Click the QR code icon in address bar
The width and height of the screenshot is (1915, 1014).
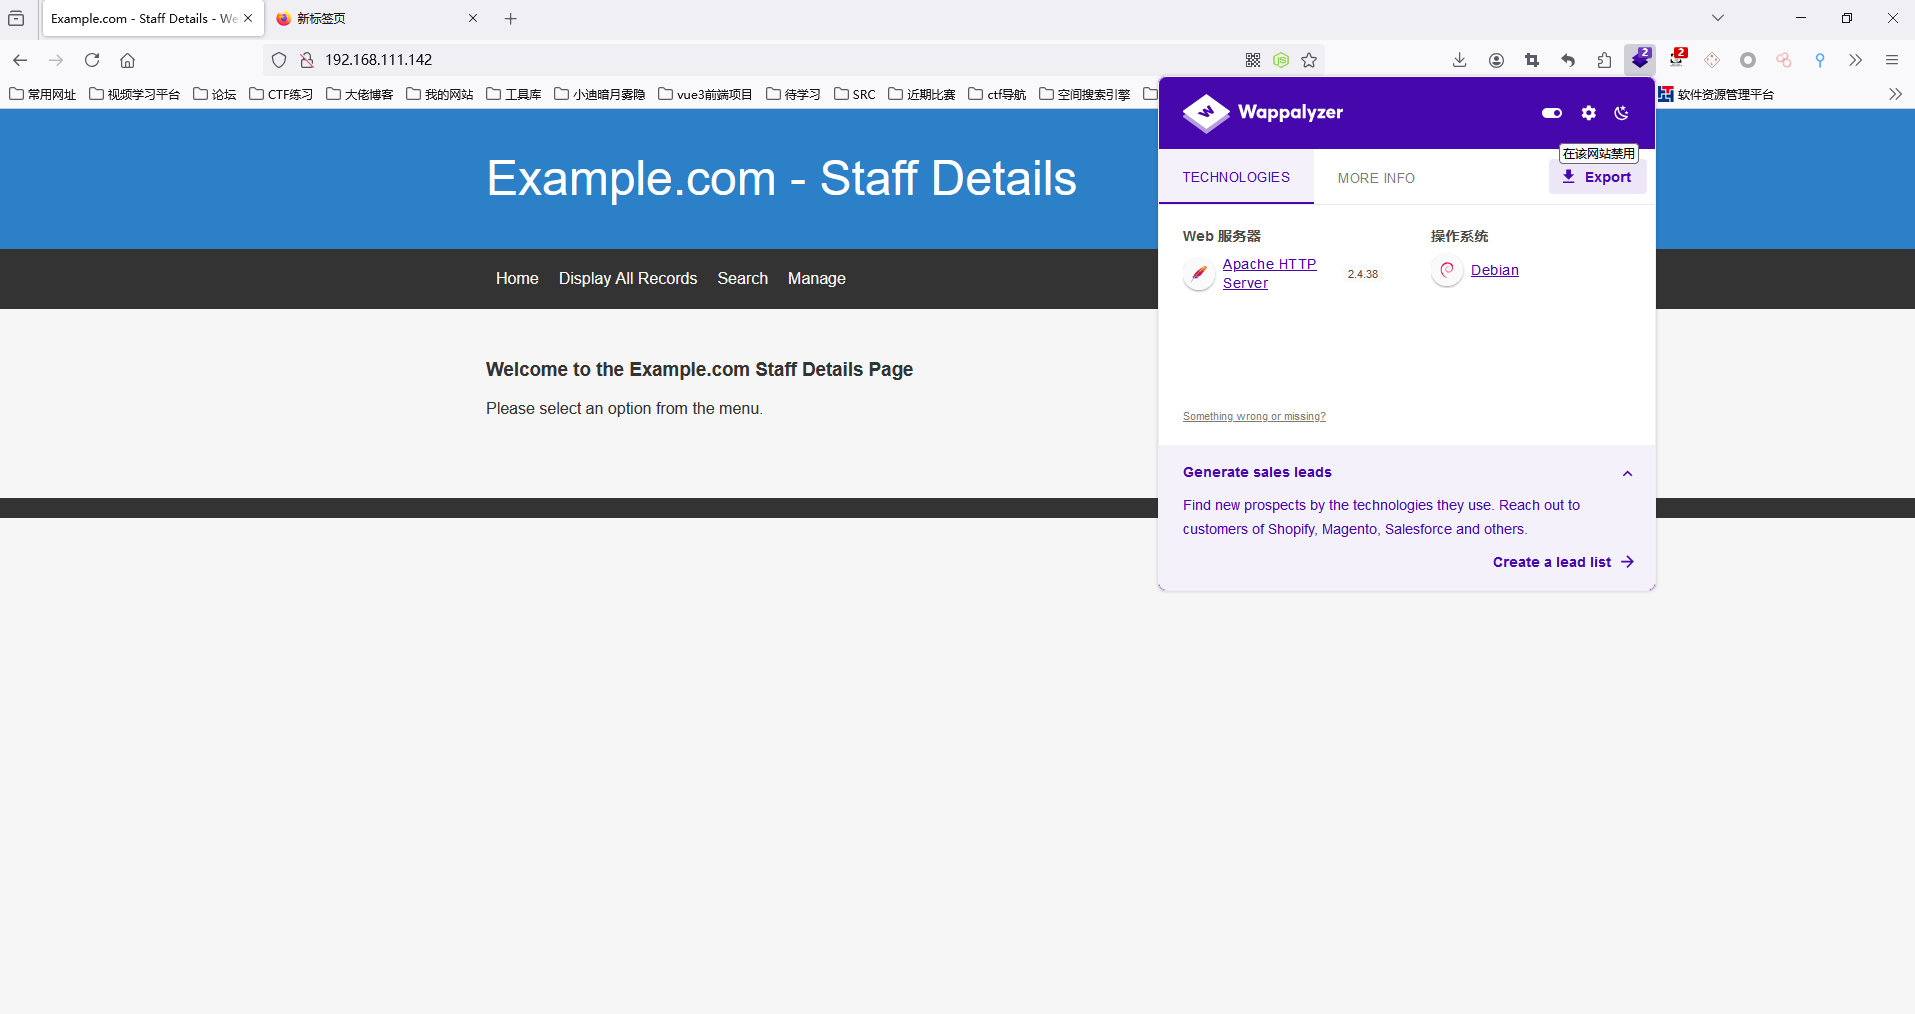[x=1253, y=60]
